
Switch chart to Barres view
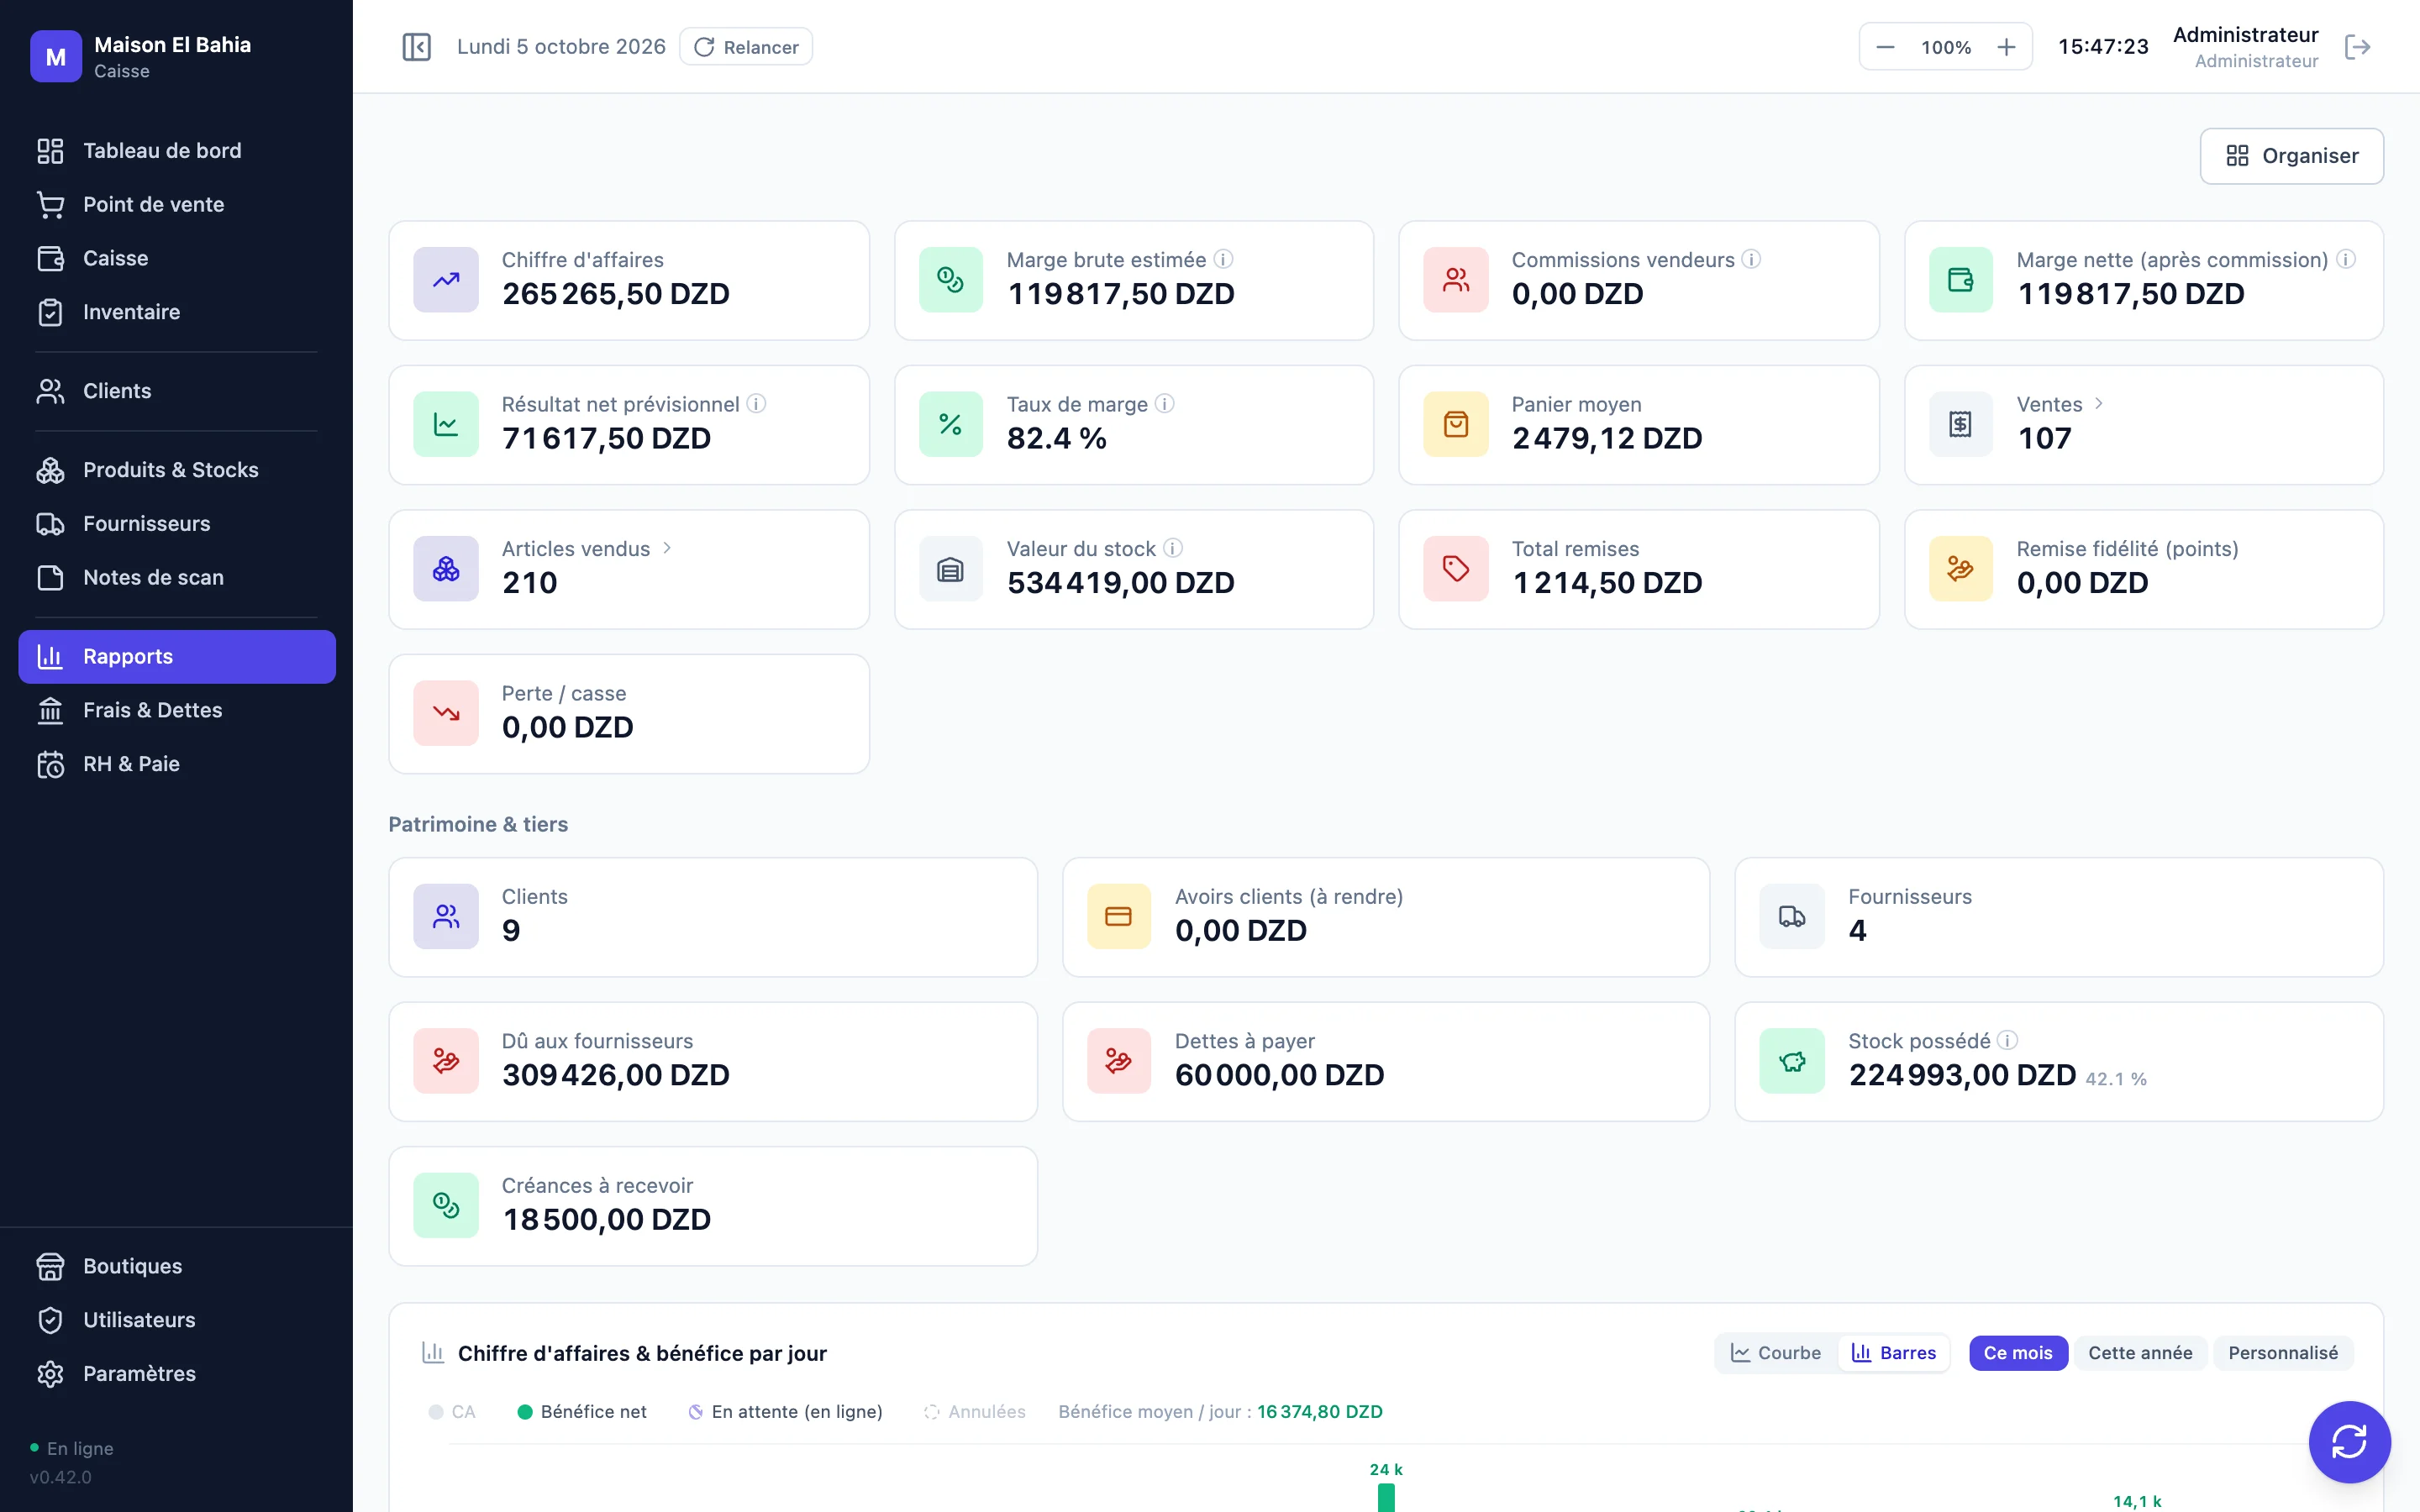pyautogui.click(x=1894, y=1353)
